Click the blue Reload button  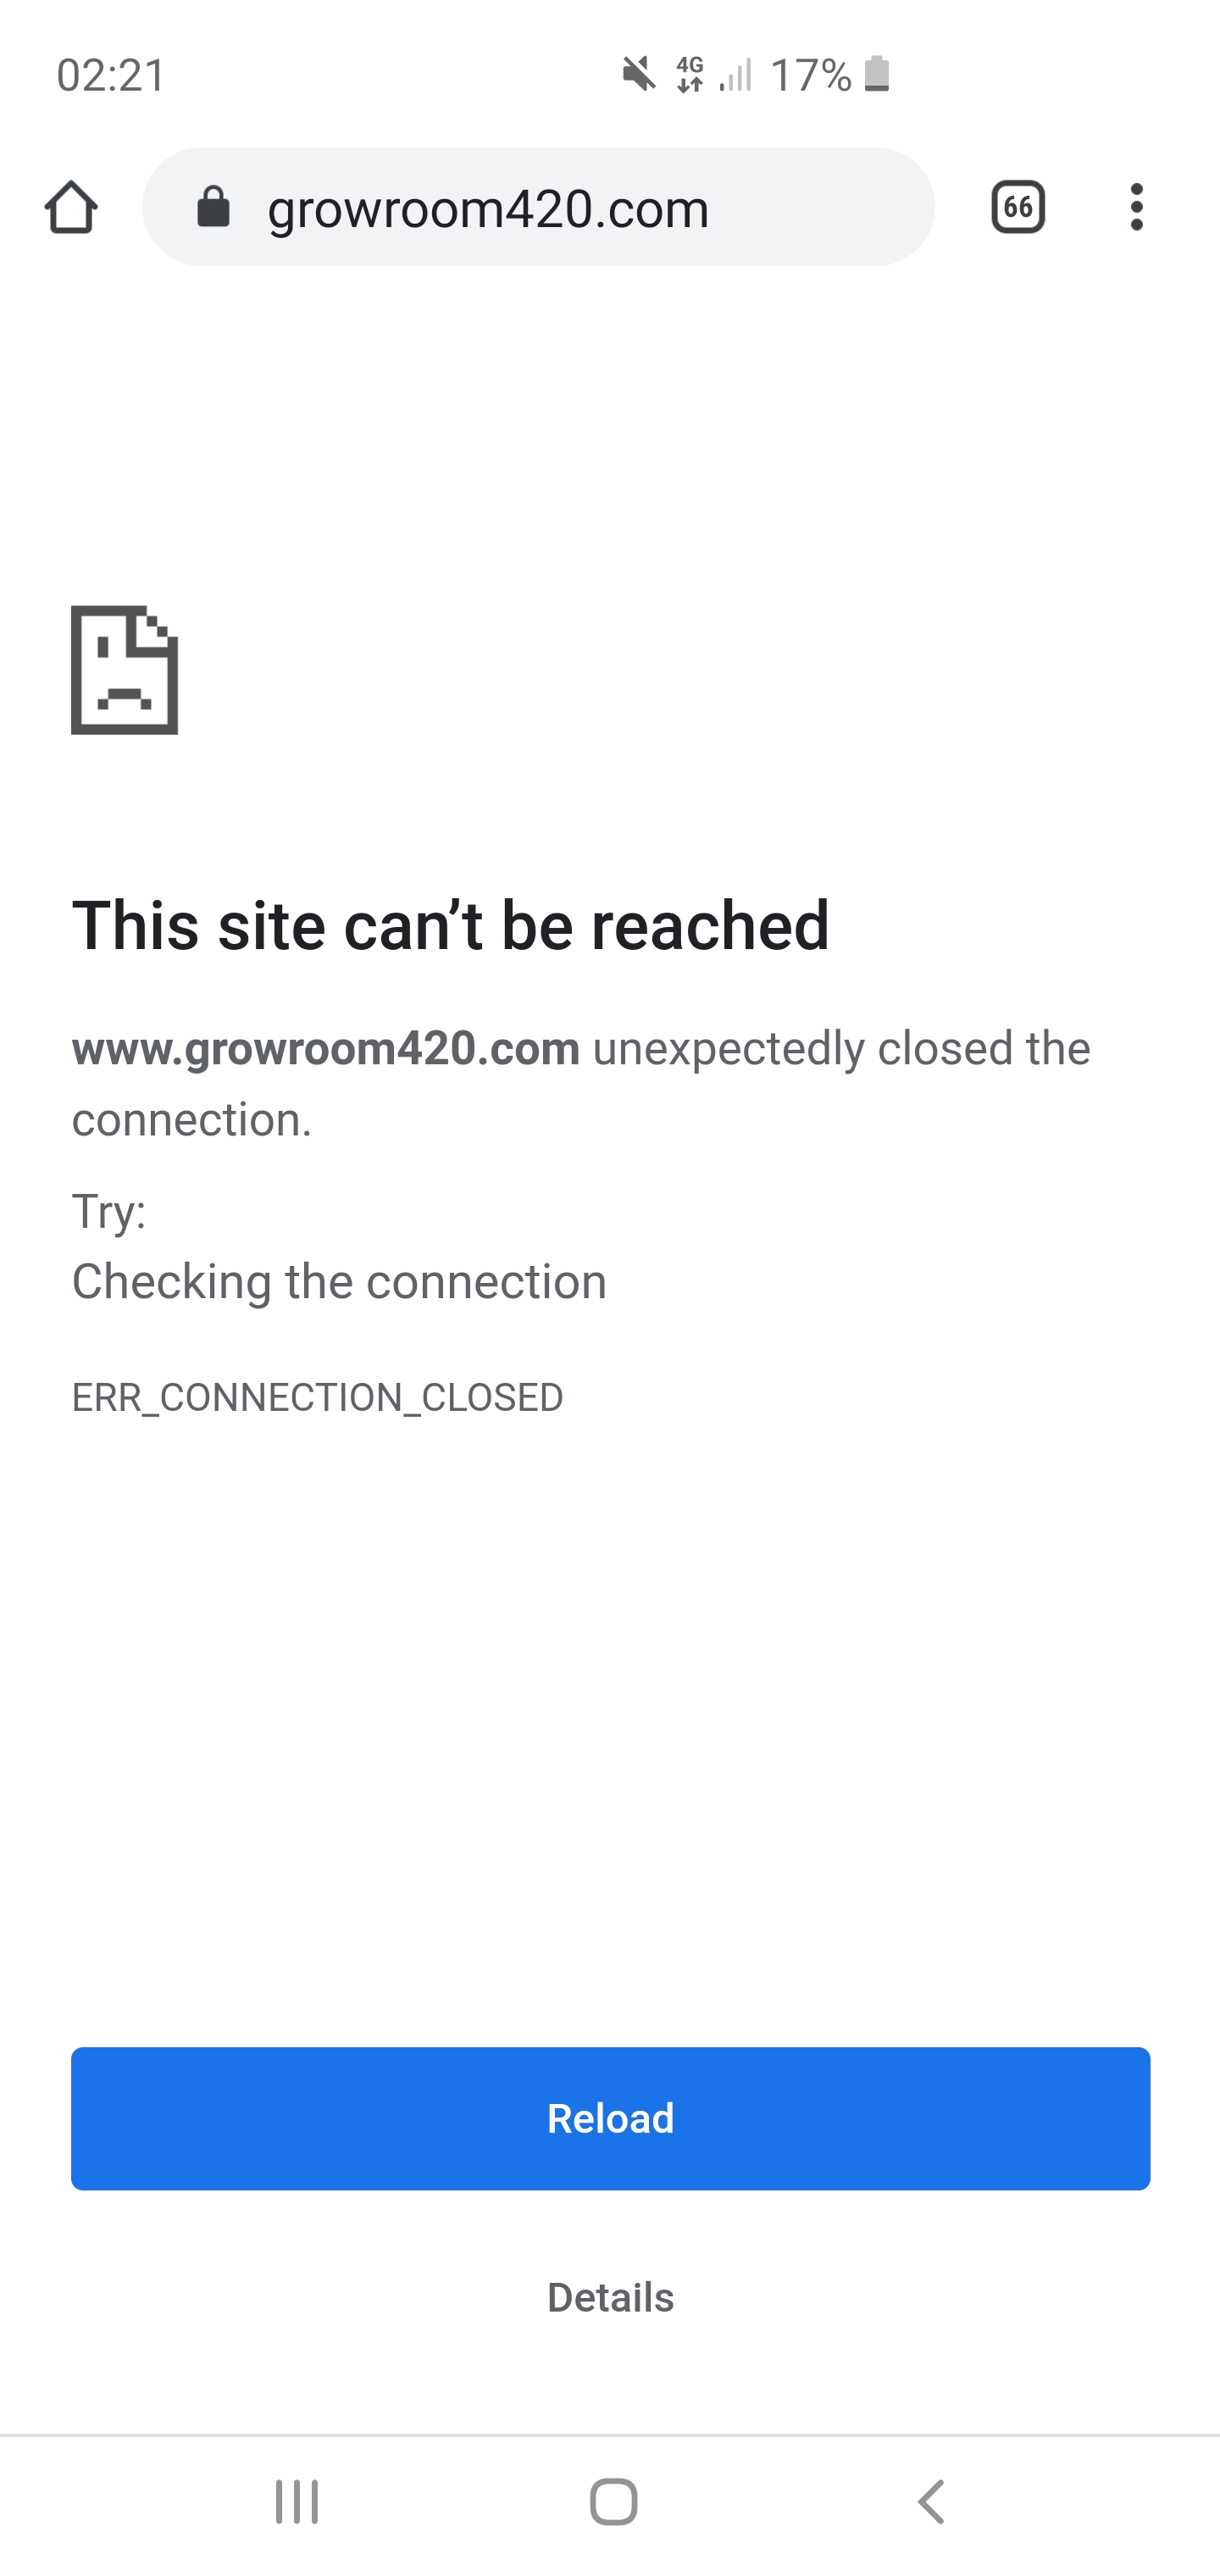(610, 2118)
